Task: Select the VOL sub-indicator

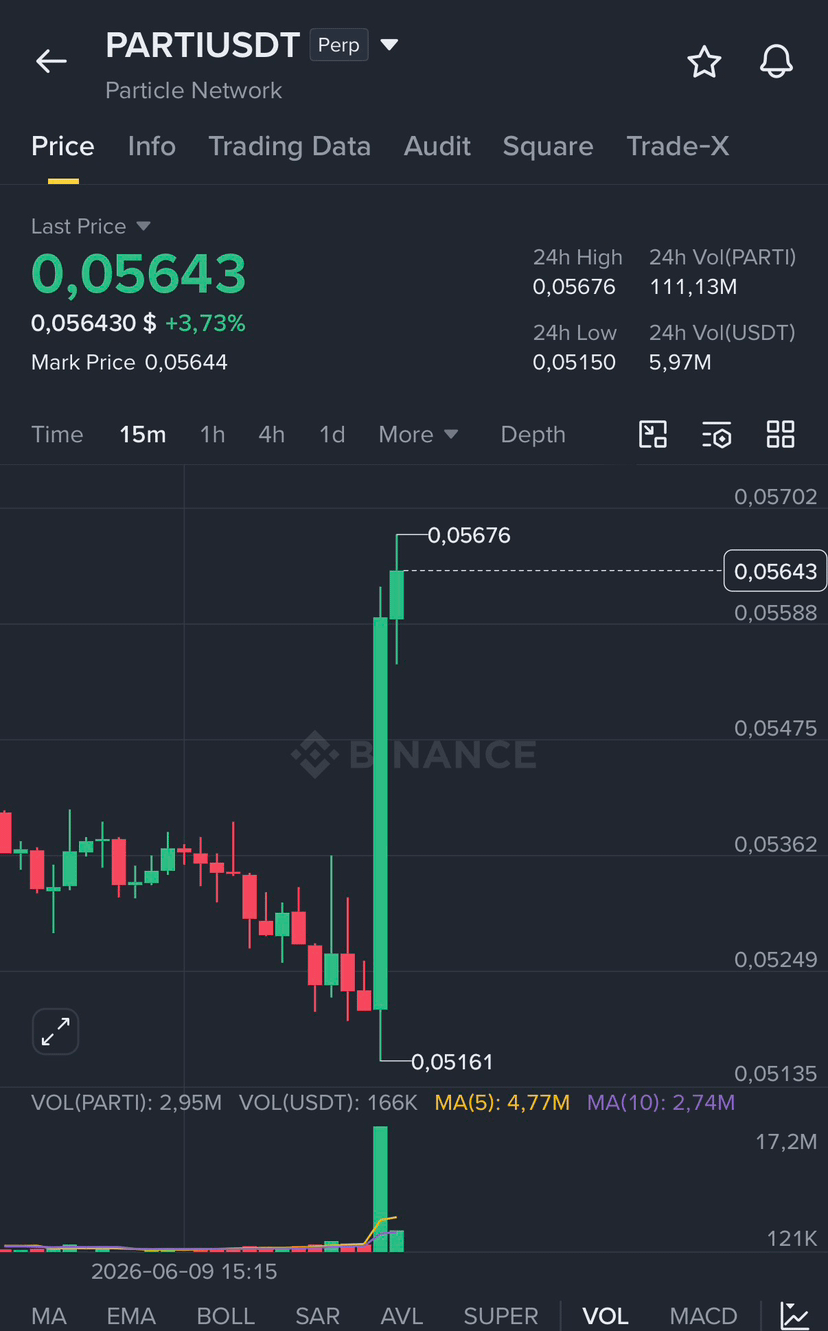Action: point(605,1316)
